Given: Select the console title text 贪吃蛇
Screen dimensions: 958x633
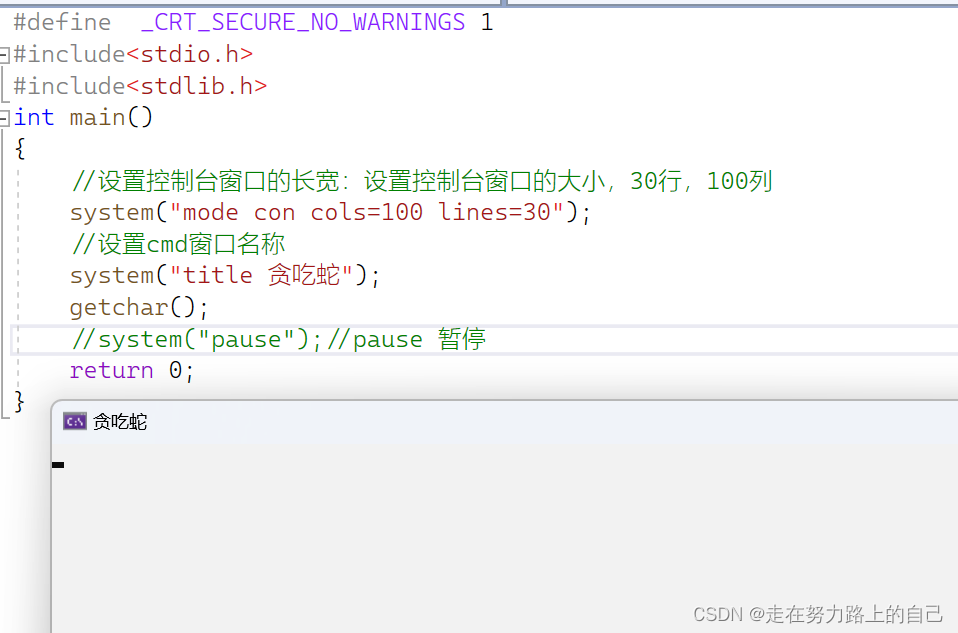Looking at the screenshot, I should tap(120, 421).
